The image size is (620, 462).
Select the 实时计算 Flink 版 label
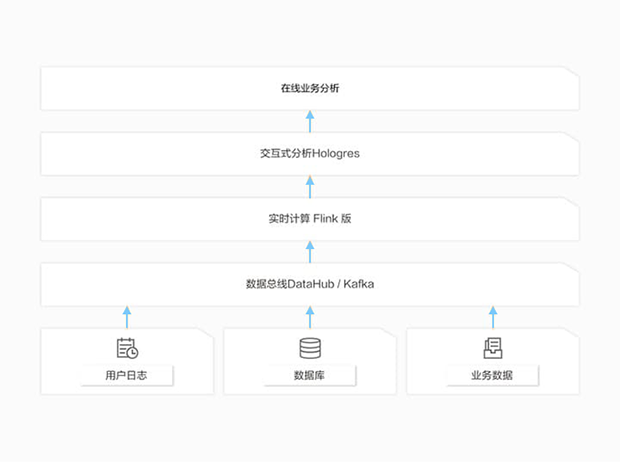tap(310, 218)
